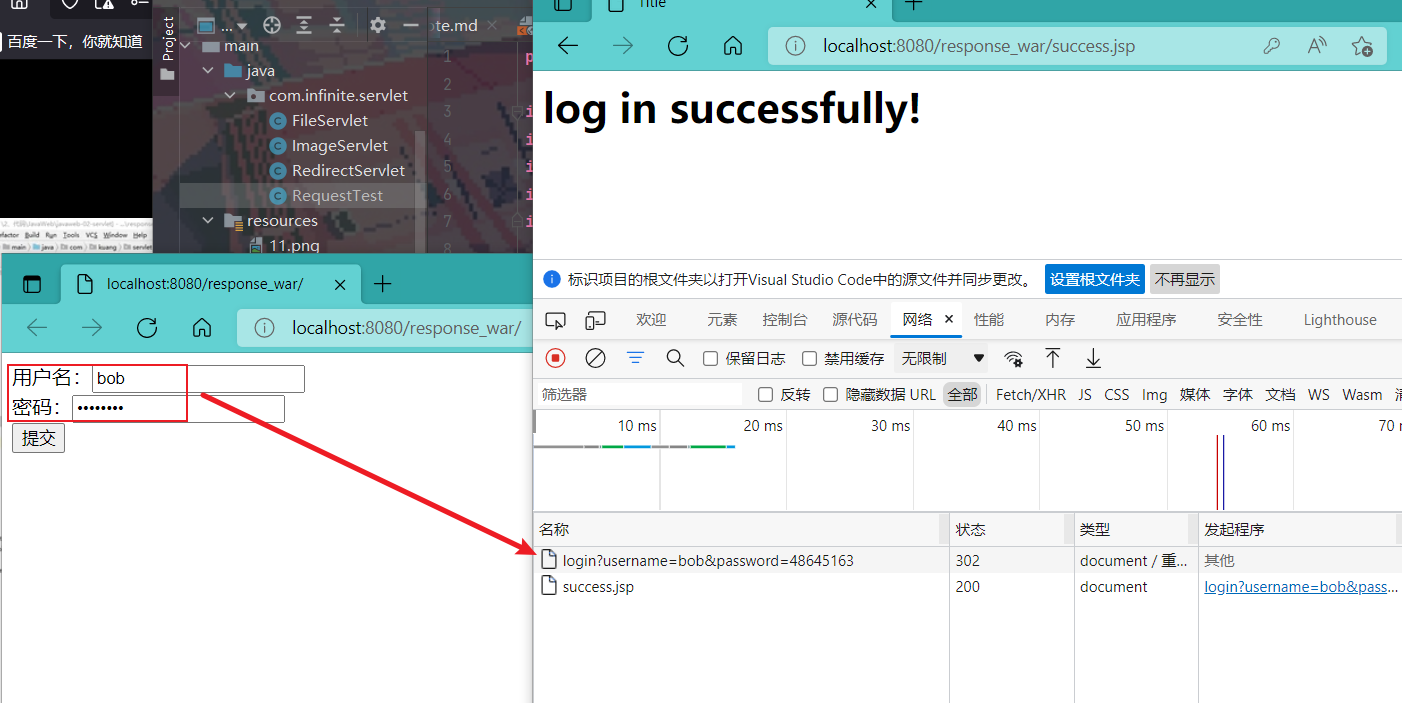Reload the success.jsp page

[x=678, y=46]
